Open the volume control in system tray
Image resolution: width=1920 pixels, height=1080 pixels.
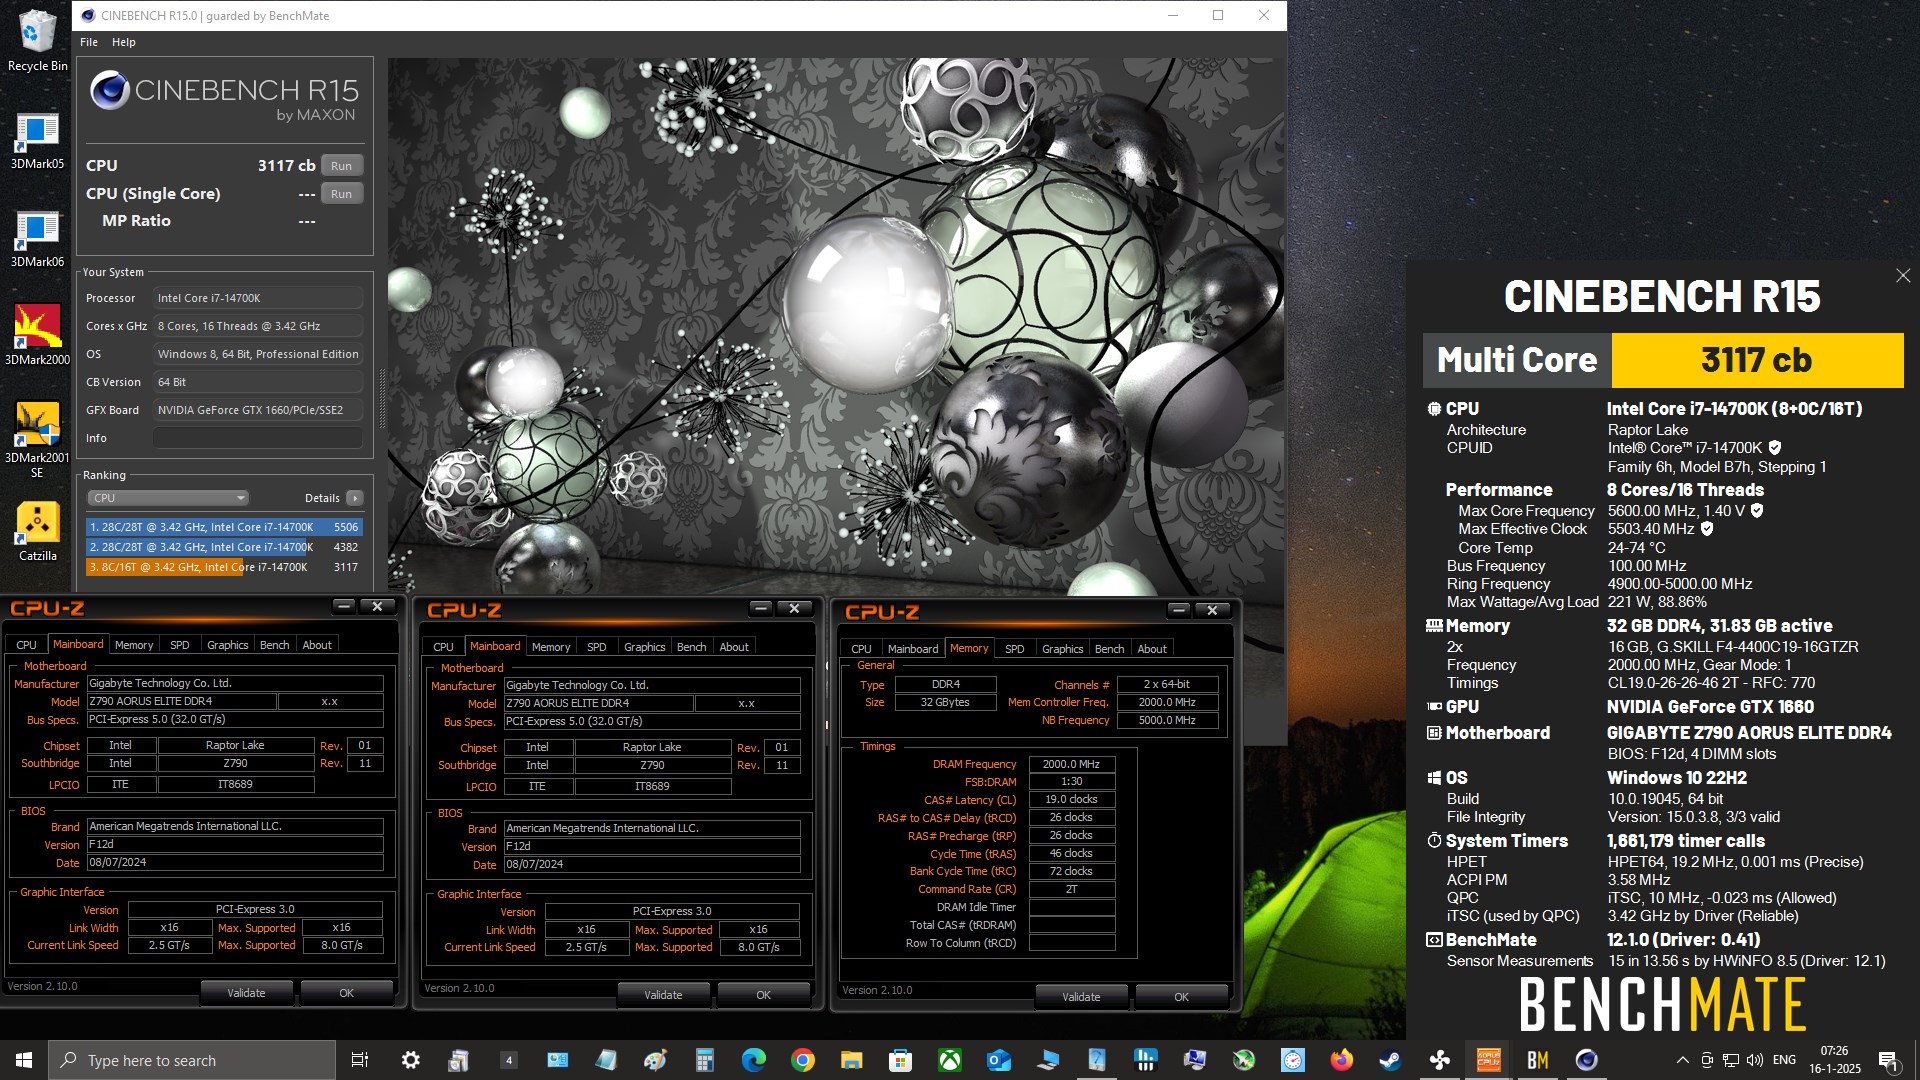1754,1060
